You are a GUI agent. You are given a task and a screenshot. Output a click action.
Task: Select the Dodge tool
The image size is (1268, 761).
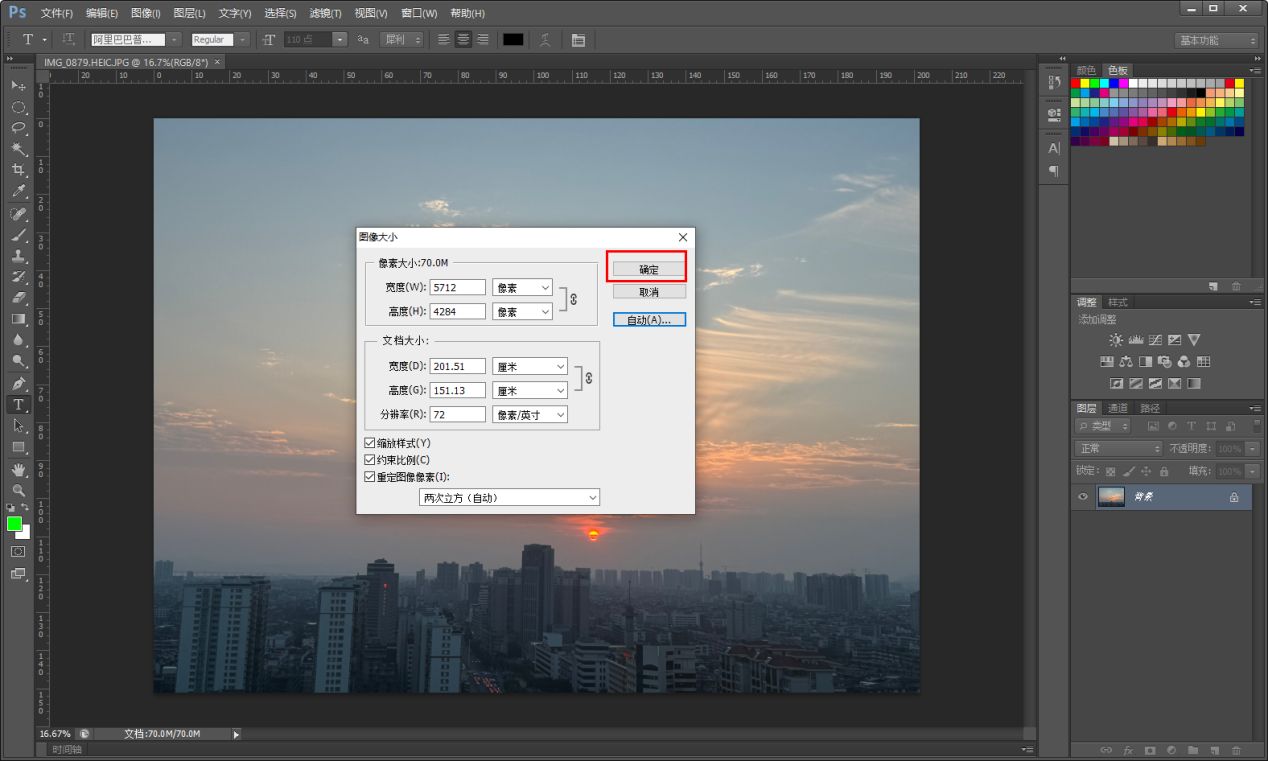click(x=18, y=361)
